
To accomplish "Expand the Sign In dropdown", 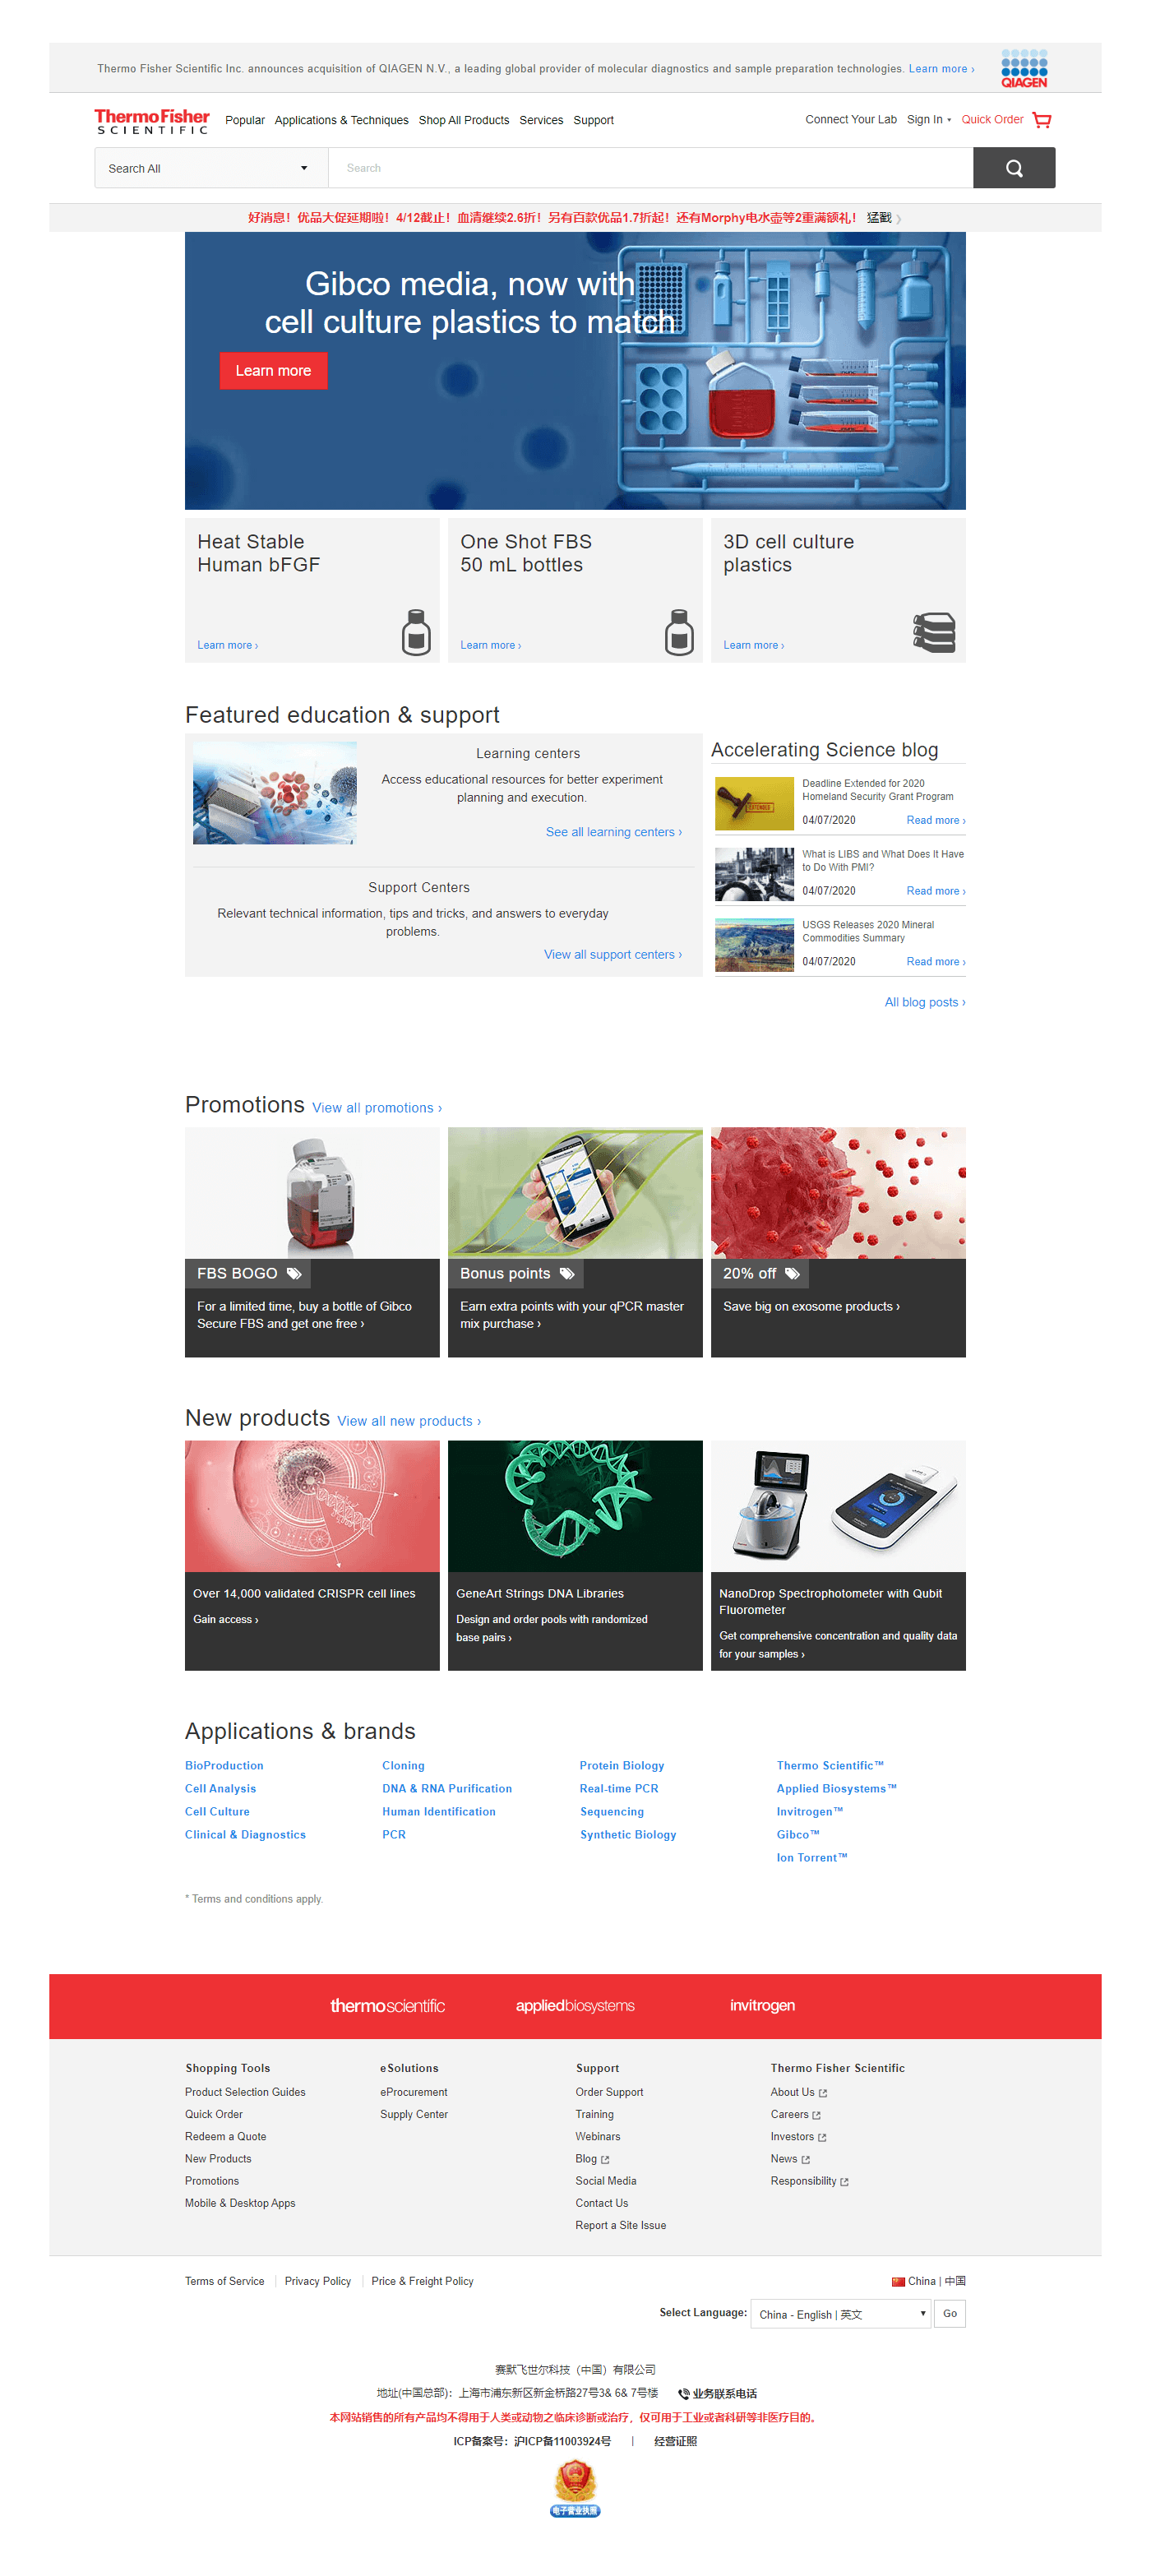I will [x=929, y=120].
